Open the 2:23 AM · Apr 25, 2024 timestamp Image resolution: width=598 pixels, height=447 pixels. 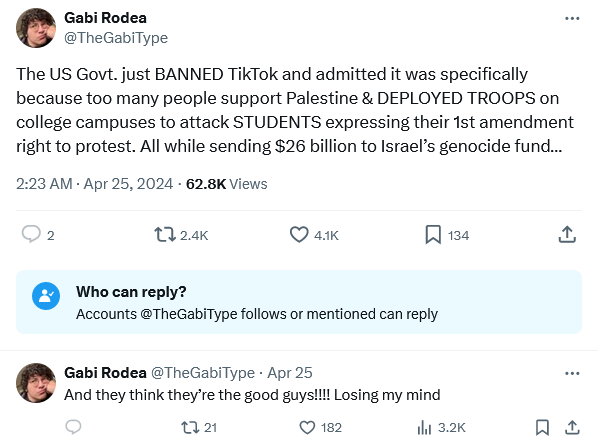(x=95, y=184)
